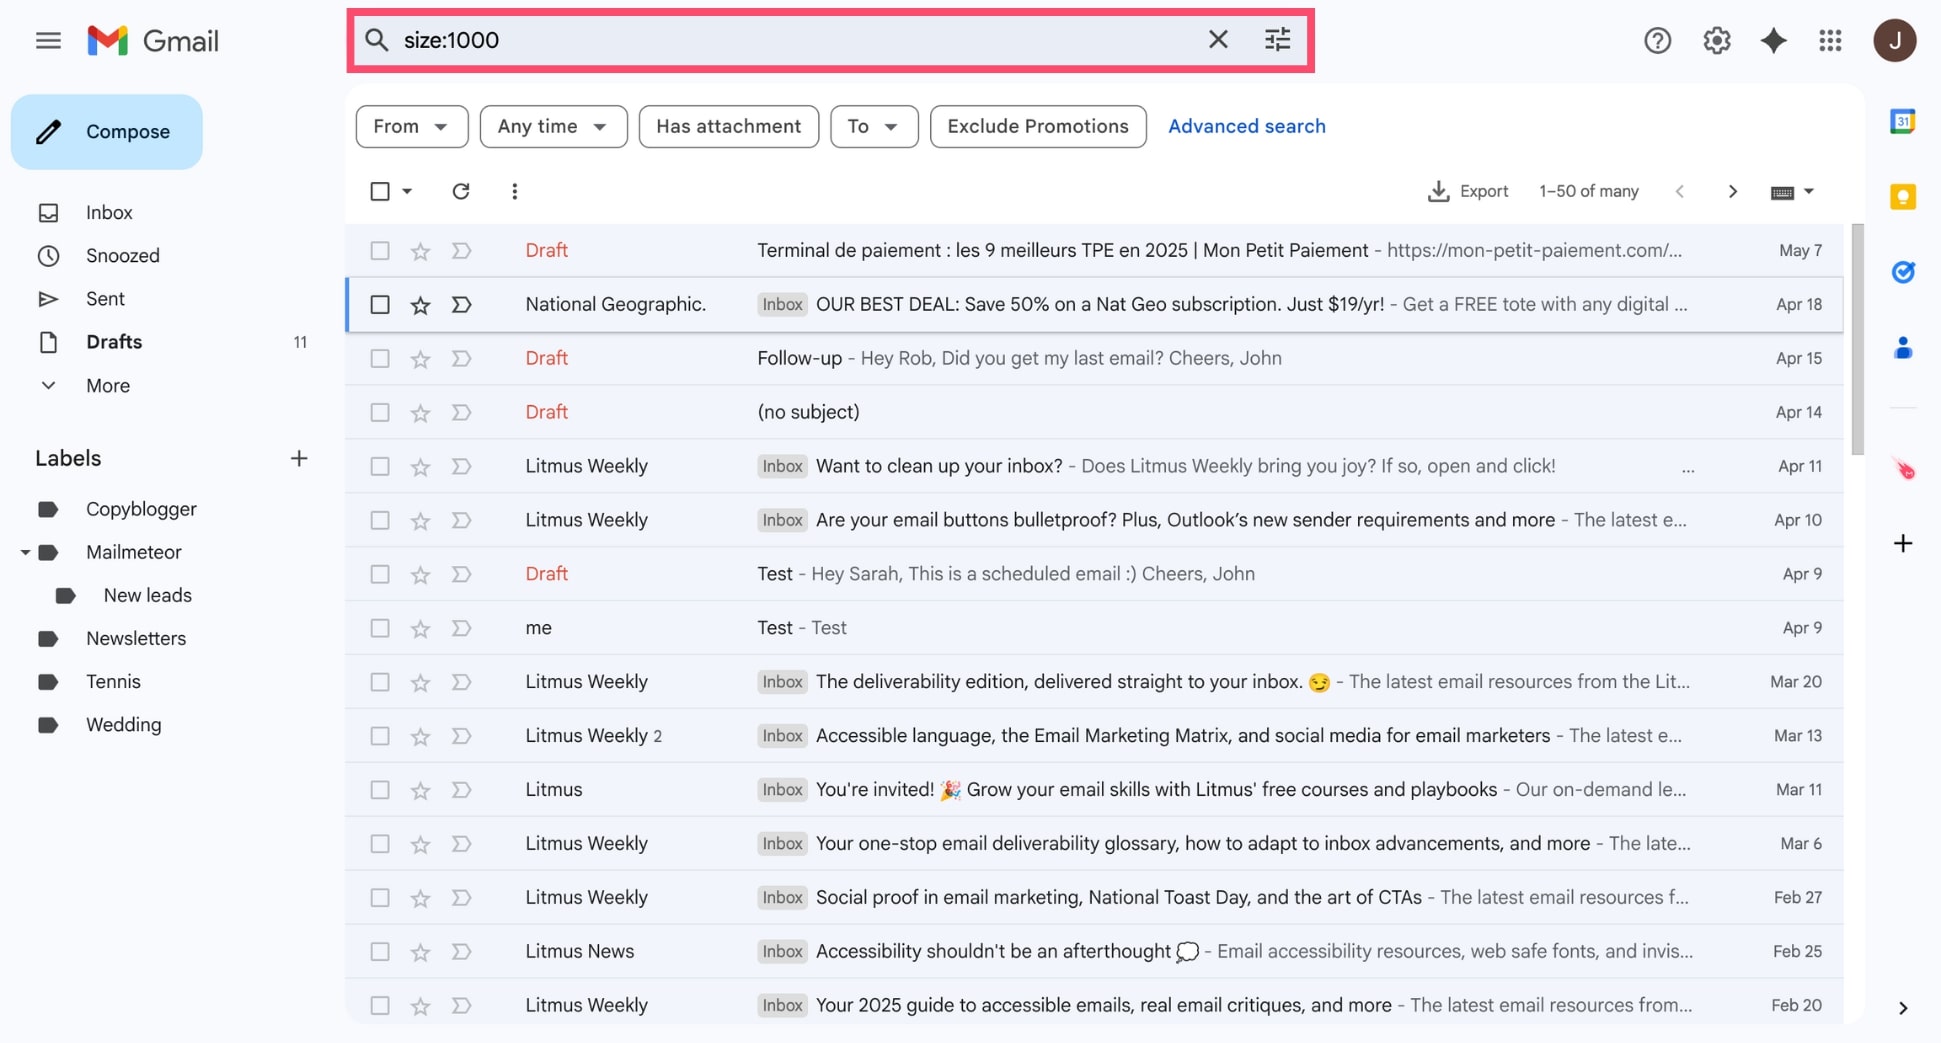
Task: Collapse the Mailmeteor label tree
Action: [25, 552]
